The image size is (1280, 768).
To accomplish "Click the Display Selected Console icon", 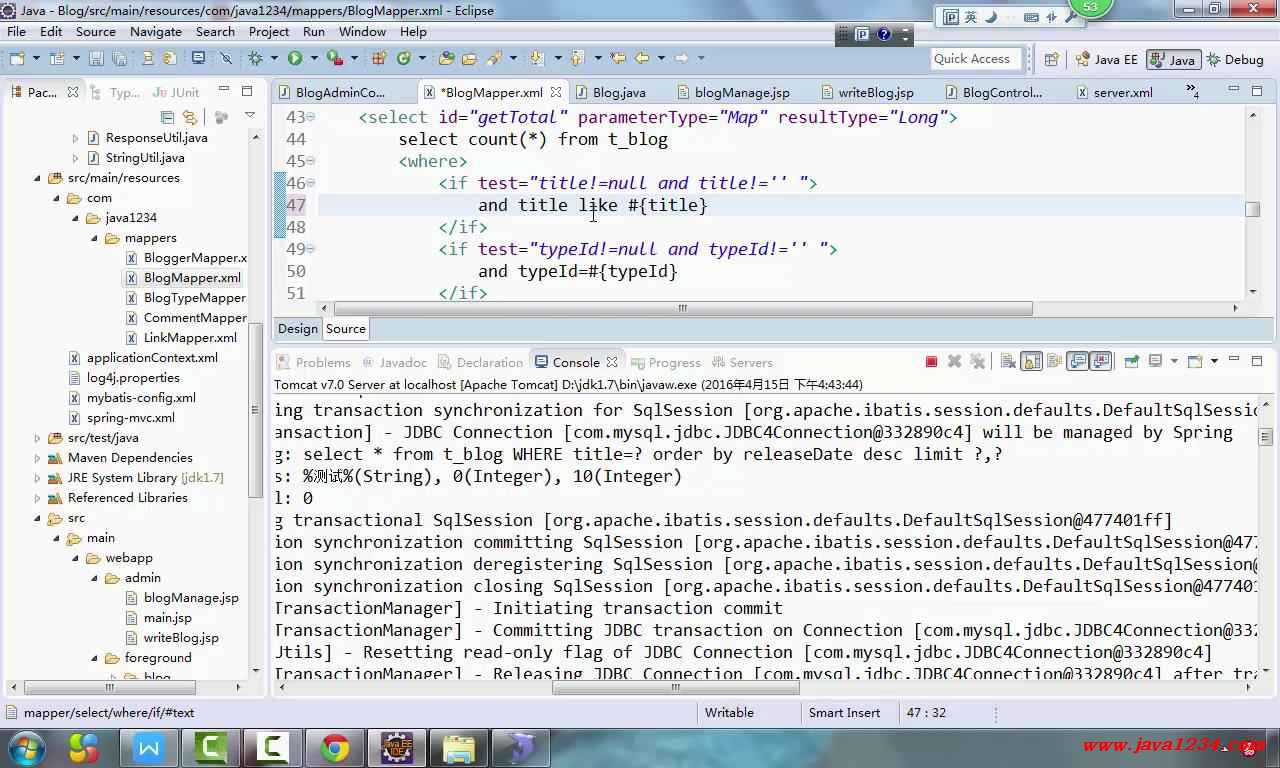I will coord(1154,361).
